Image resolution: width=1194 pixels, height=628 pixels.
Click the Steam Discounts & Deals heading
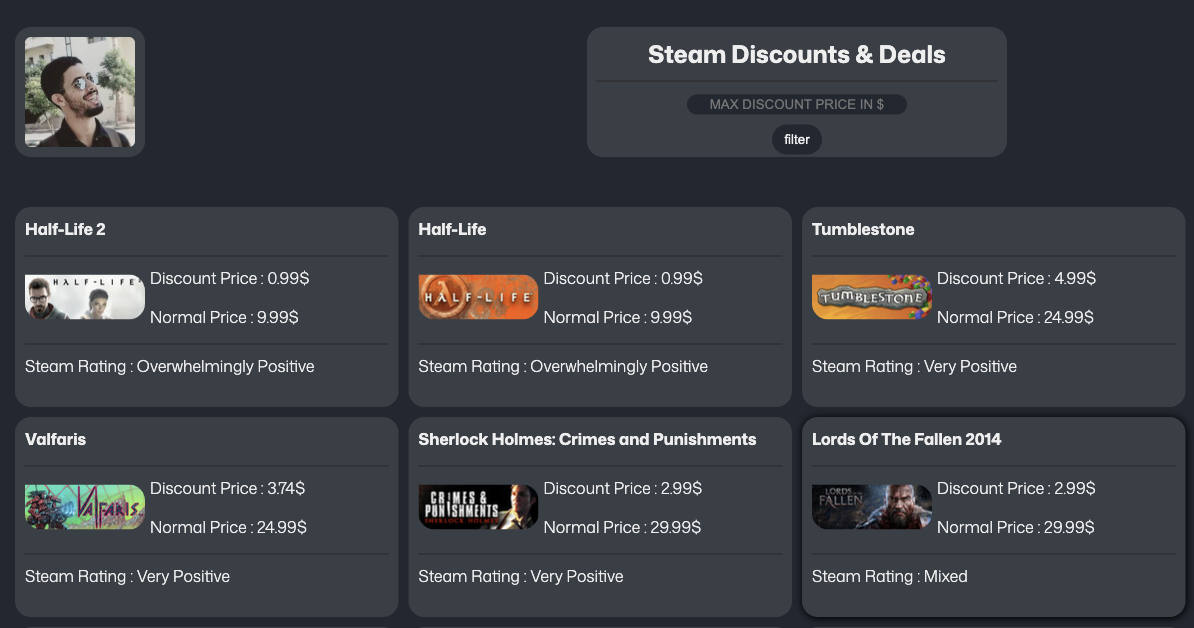tap(797, 55)
